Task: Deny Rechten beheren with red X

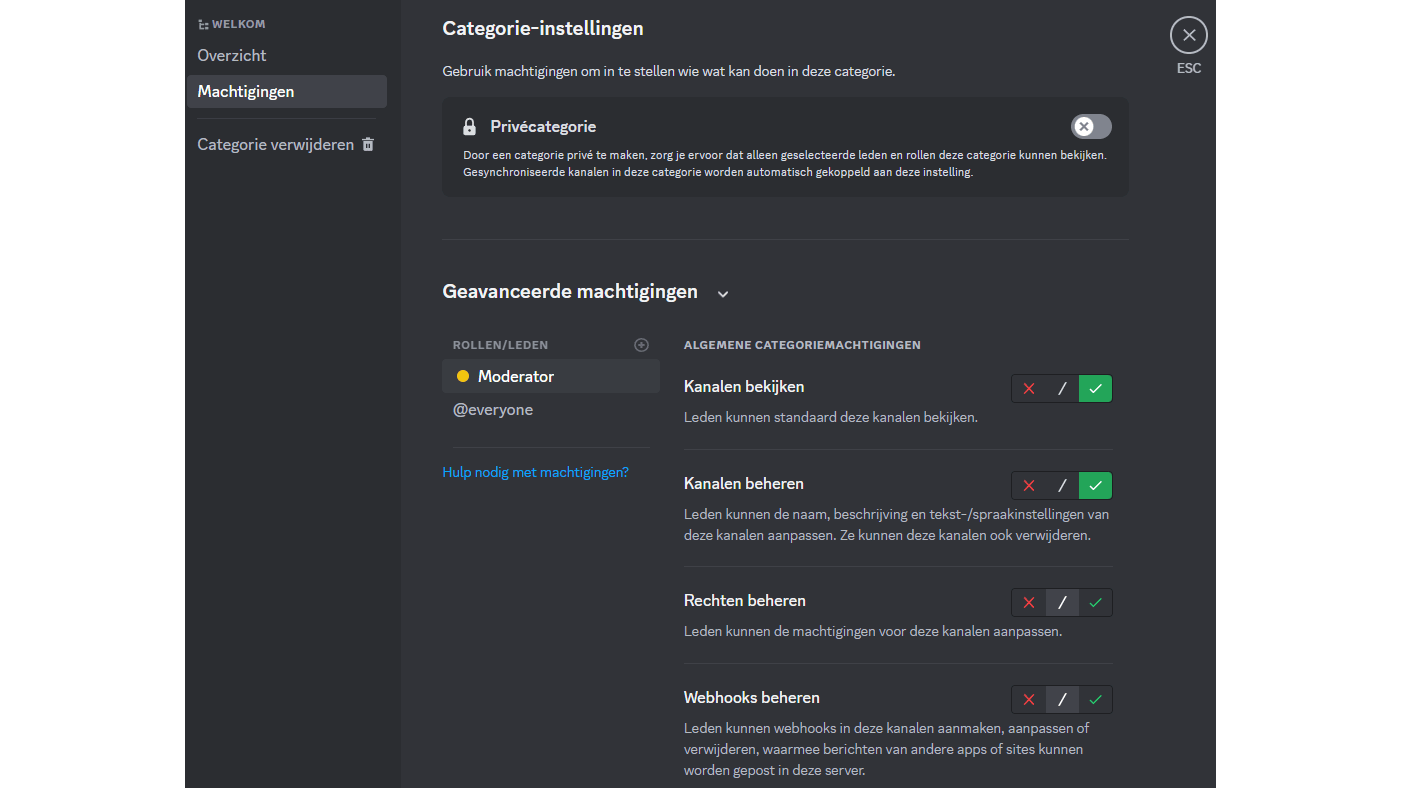Action: [1029, 603]
